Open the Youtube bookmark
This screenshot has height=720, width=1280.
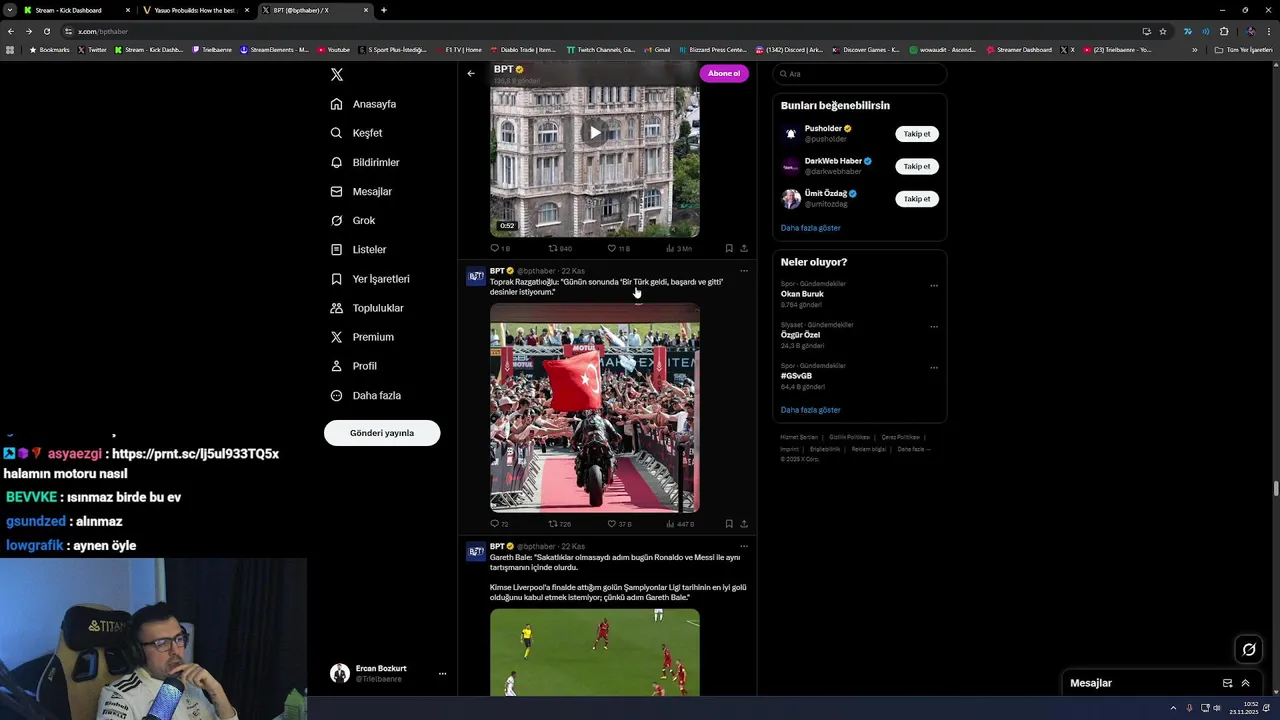click(334, 50)
